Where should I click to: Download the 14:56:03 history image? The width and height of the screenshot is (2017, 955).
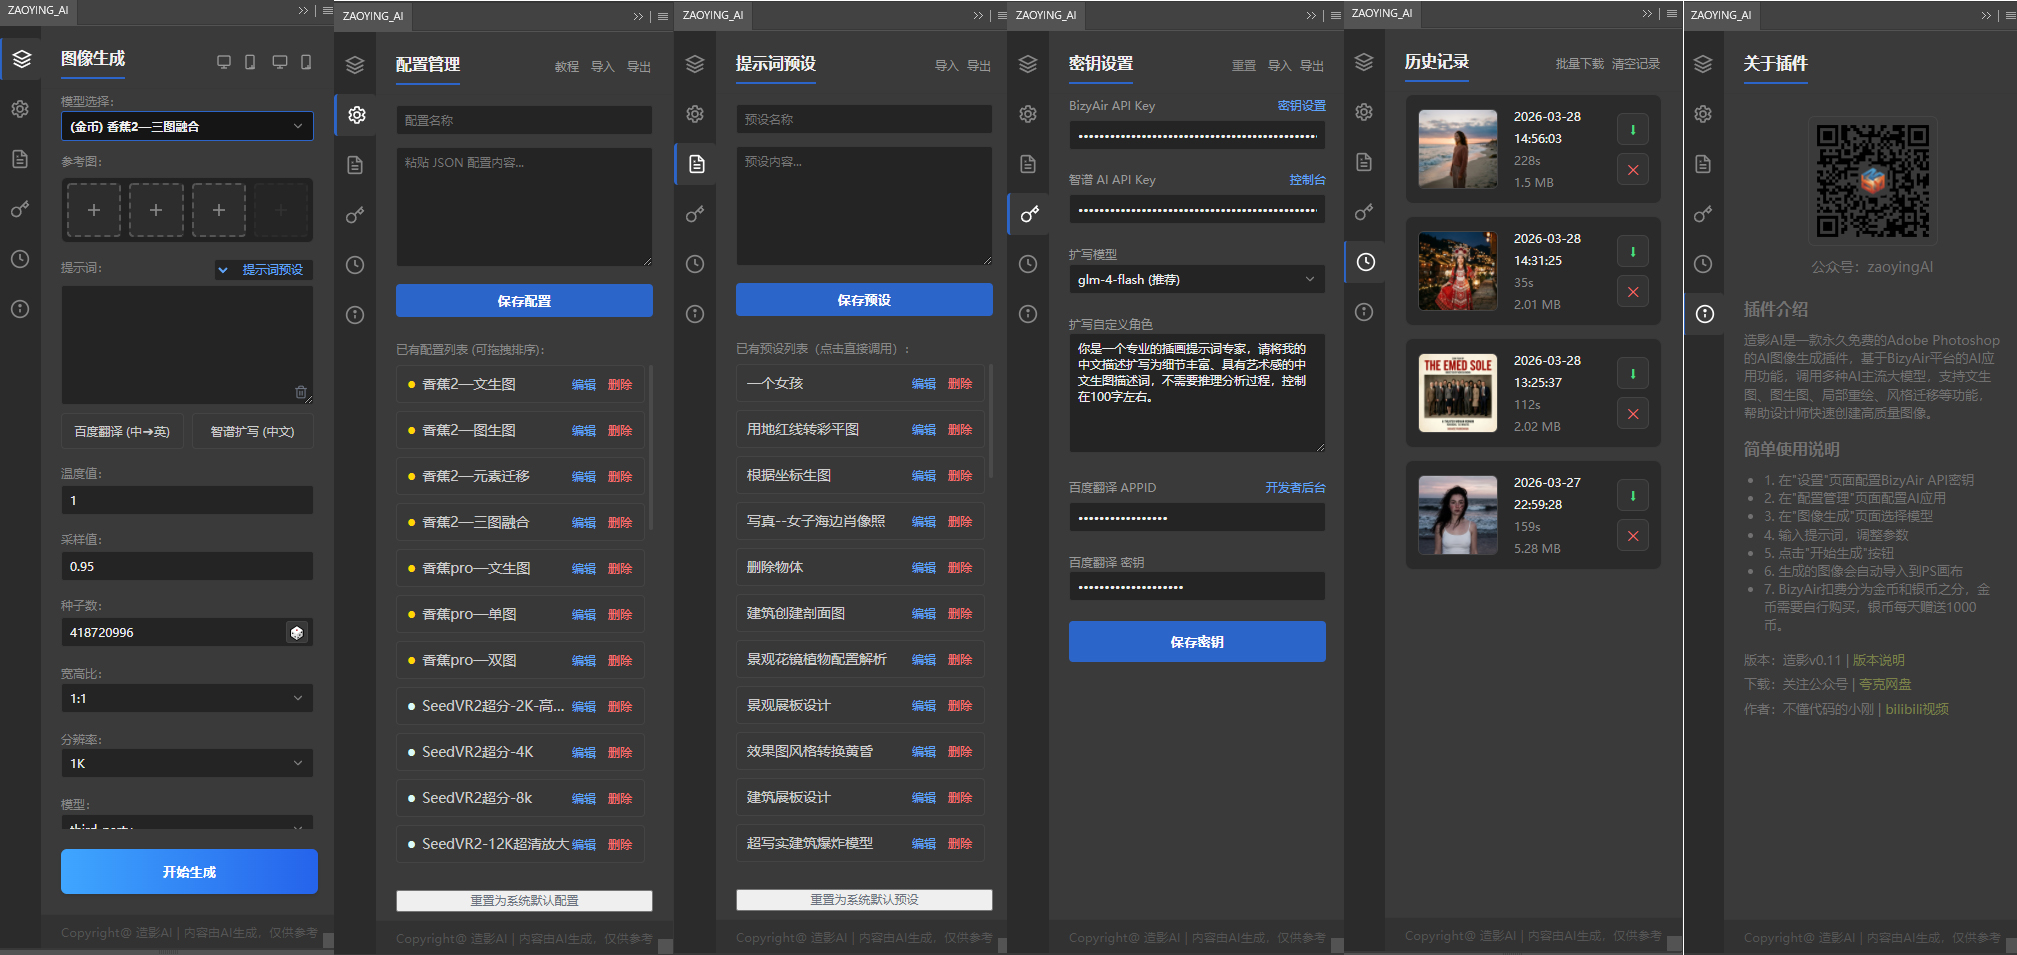coord(1632,130)
